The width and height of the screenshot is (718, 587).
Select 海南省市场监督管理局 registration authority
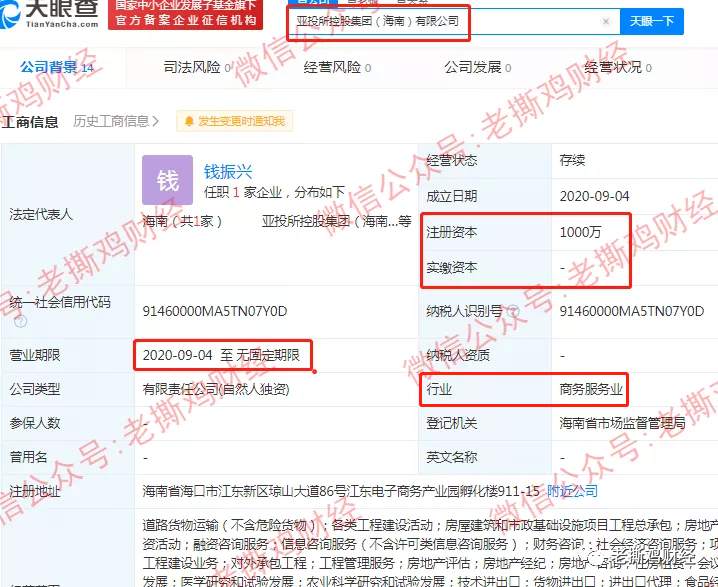point(622,423)
